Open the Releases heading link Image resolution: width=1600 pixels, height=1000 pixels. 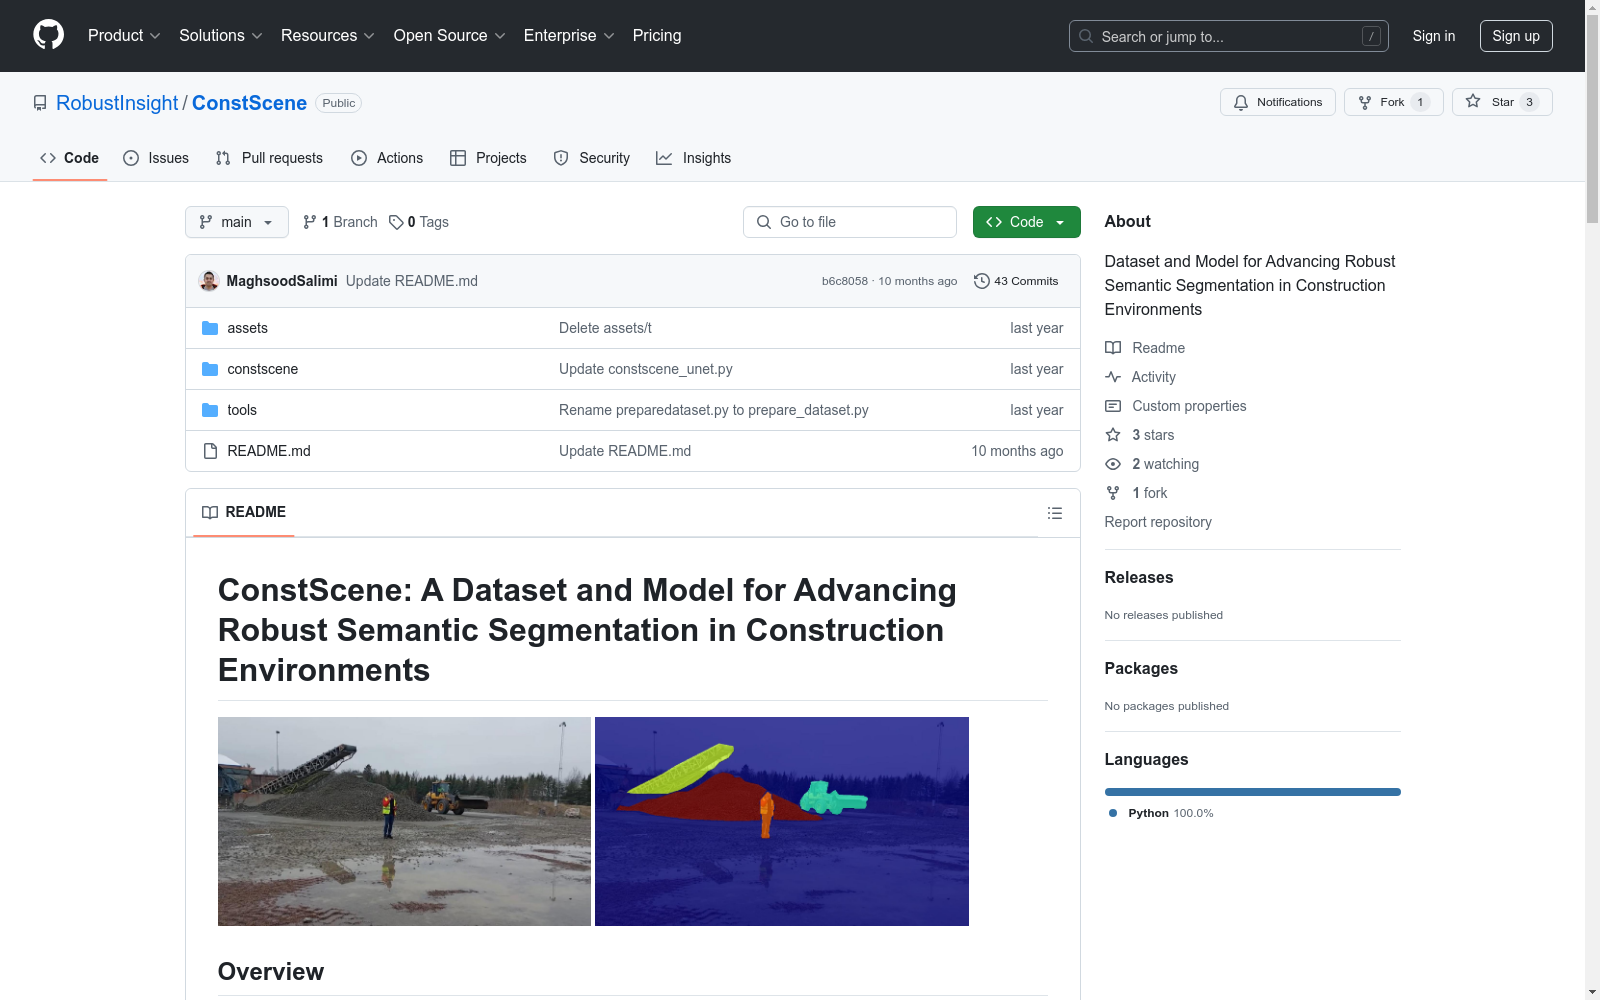[x=1139, y=577]
